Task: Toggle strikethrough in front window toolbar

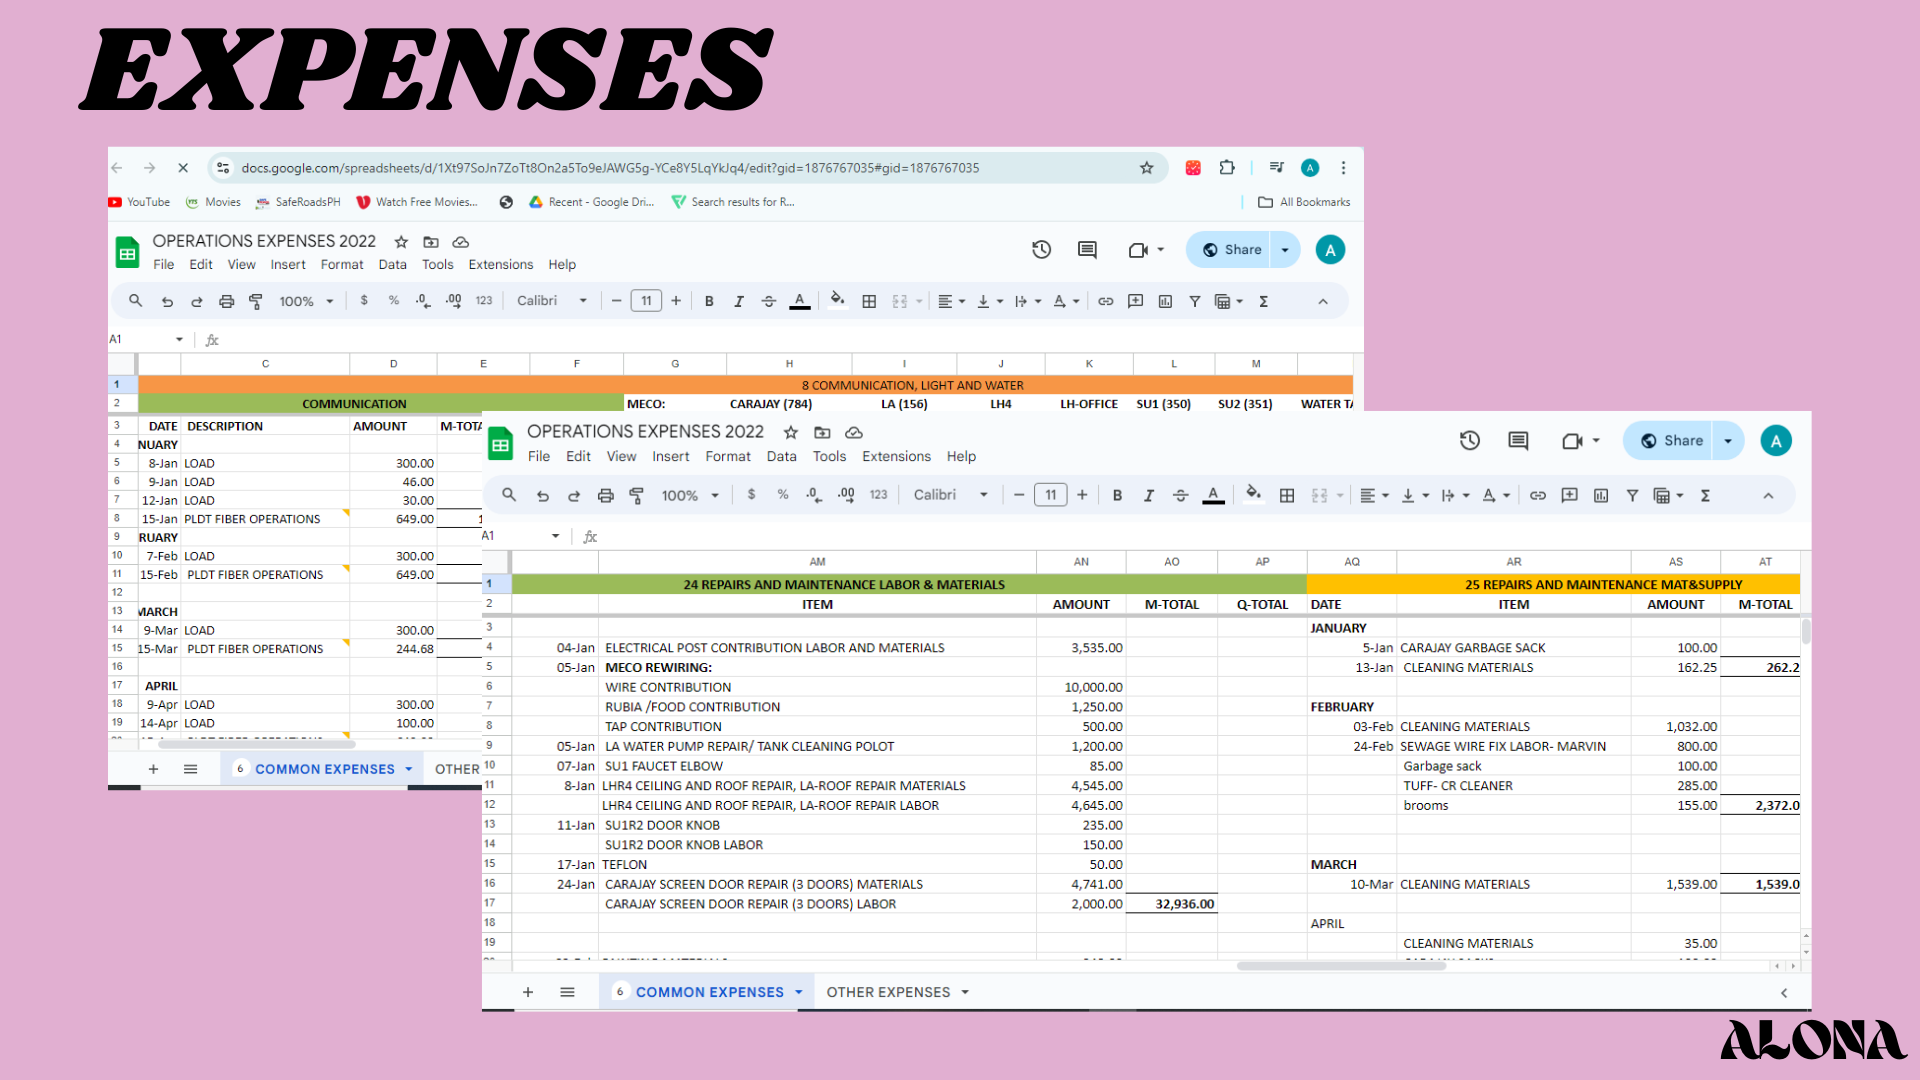Action: coord(1181,495)
